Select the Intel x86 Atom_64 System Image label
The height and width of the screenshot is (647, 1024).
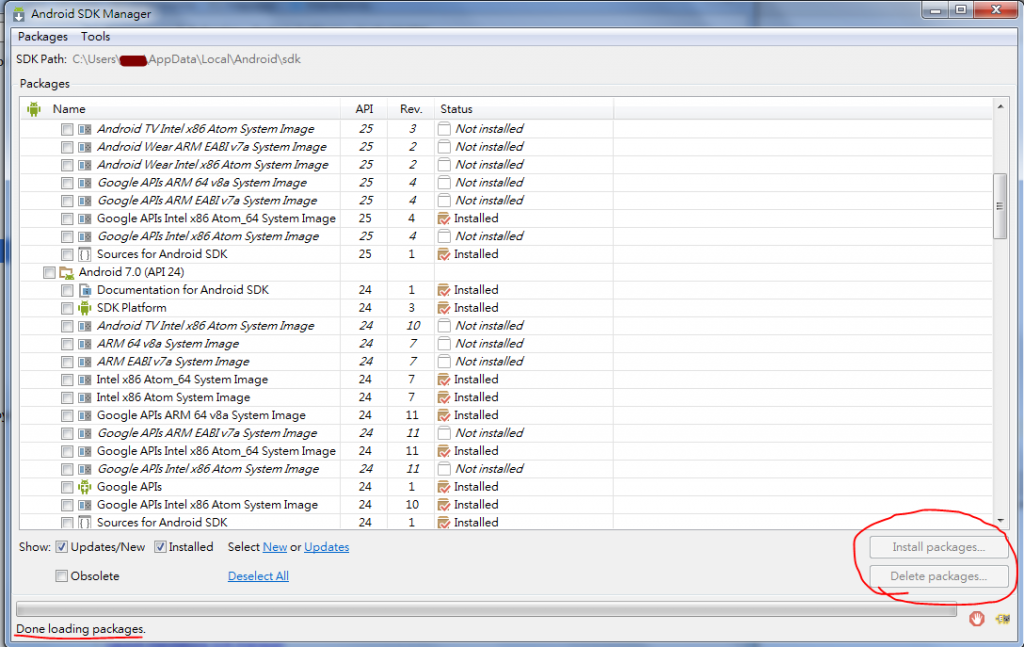coord(182,379)
